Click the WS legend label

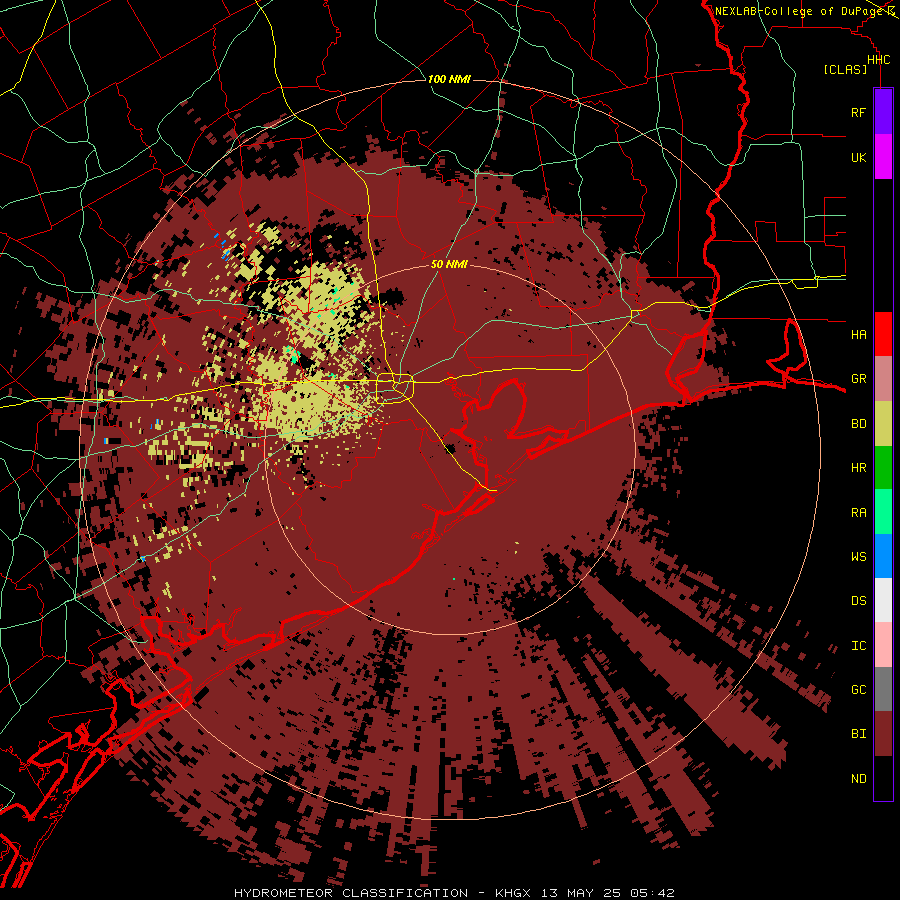click(858, 556)
